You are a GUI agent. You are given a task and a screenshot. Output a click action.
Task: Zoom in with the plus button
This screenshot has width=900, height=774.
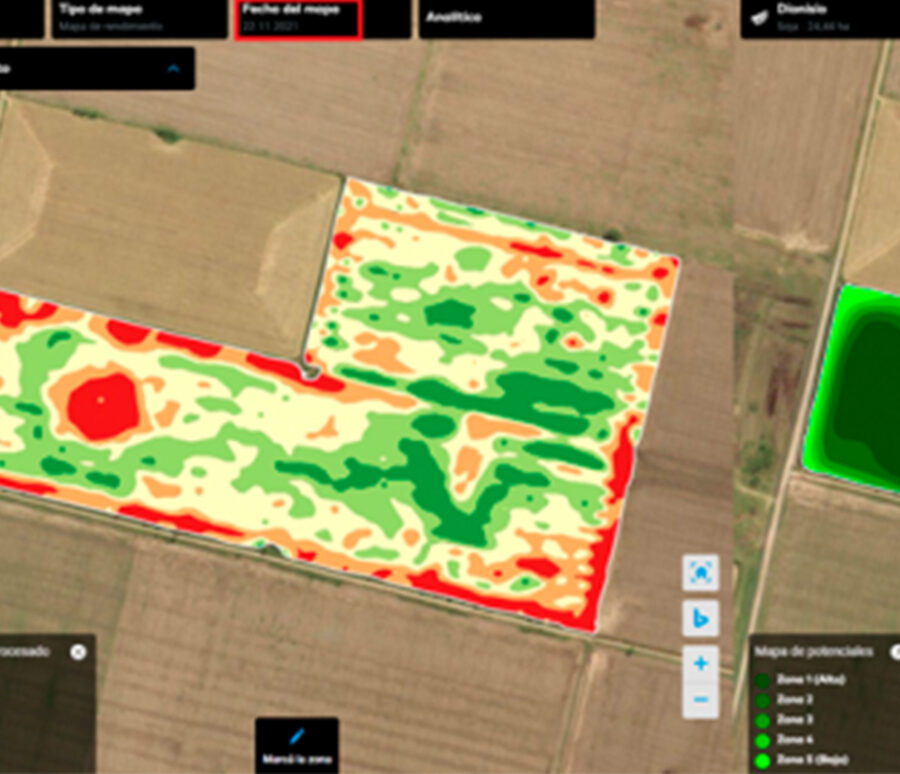tap(701, 663)
